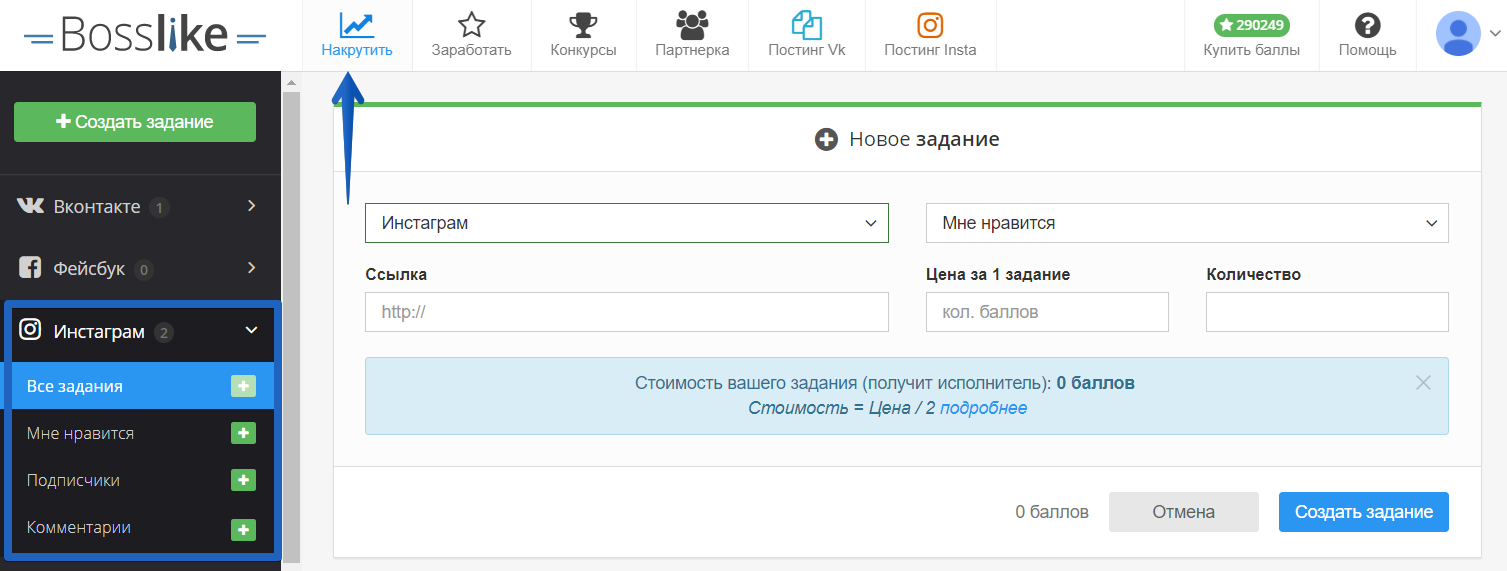This screenshot has height=571, width=1507.
Task: Open the Партнерка people tab
Action: point(692,36)
